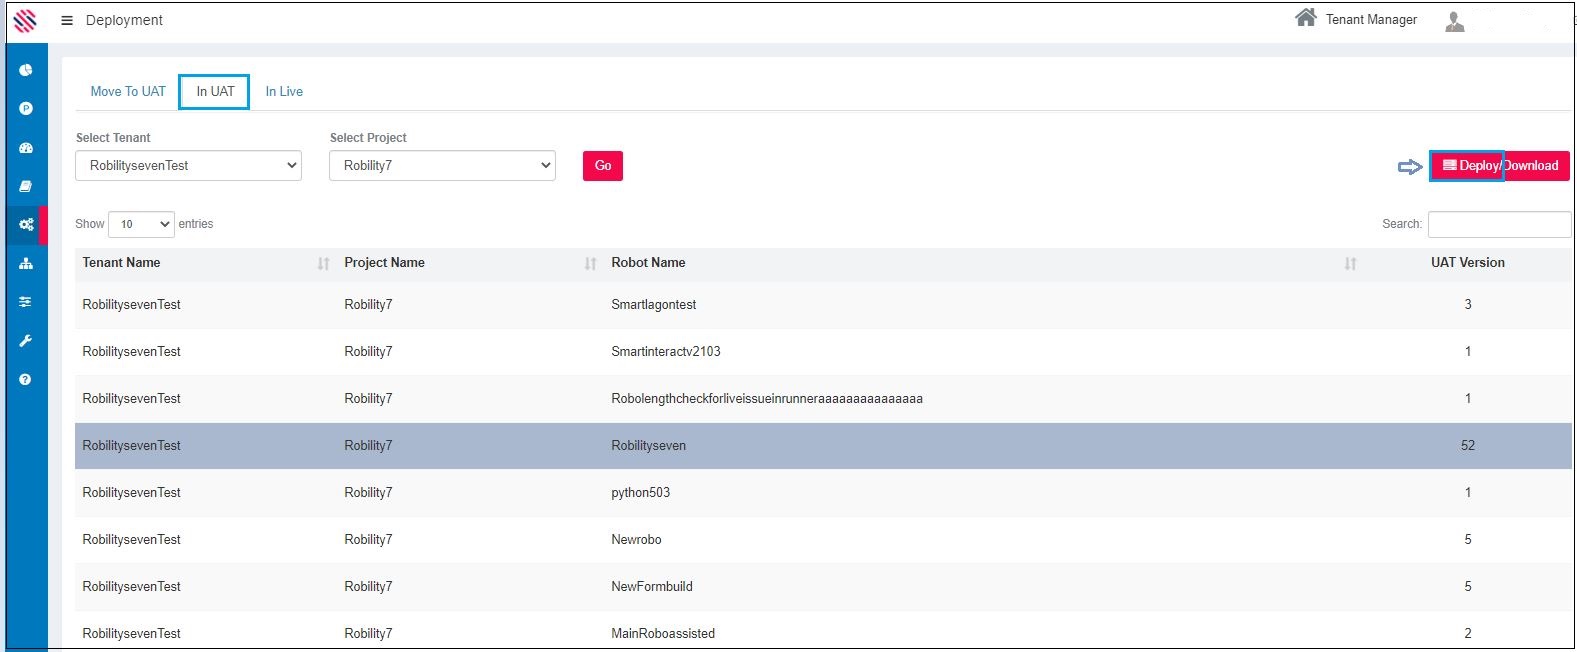Screen dimensions: 1577x652
Task: Toggle the hamburger menu beside Deployment
Action: click(67, 20)
